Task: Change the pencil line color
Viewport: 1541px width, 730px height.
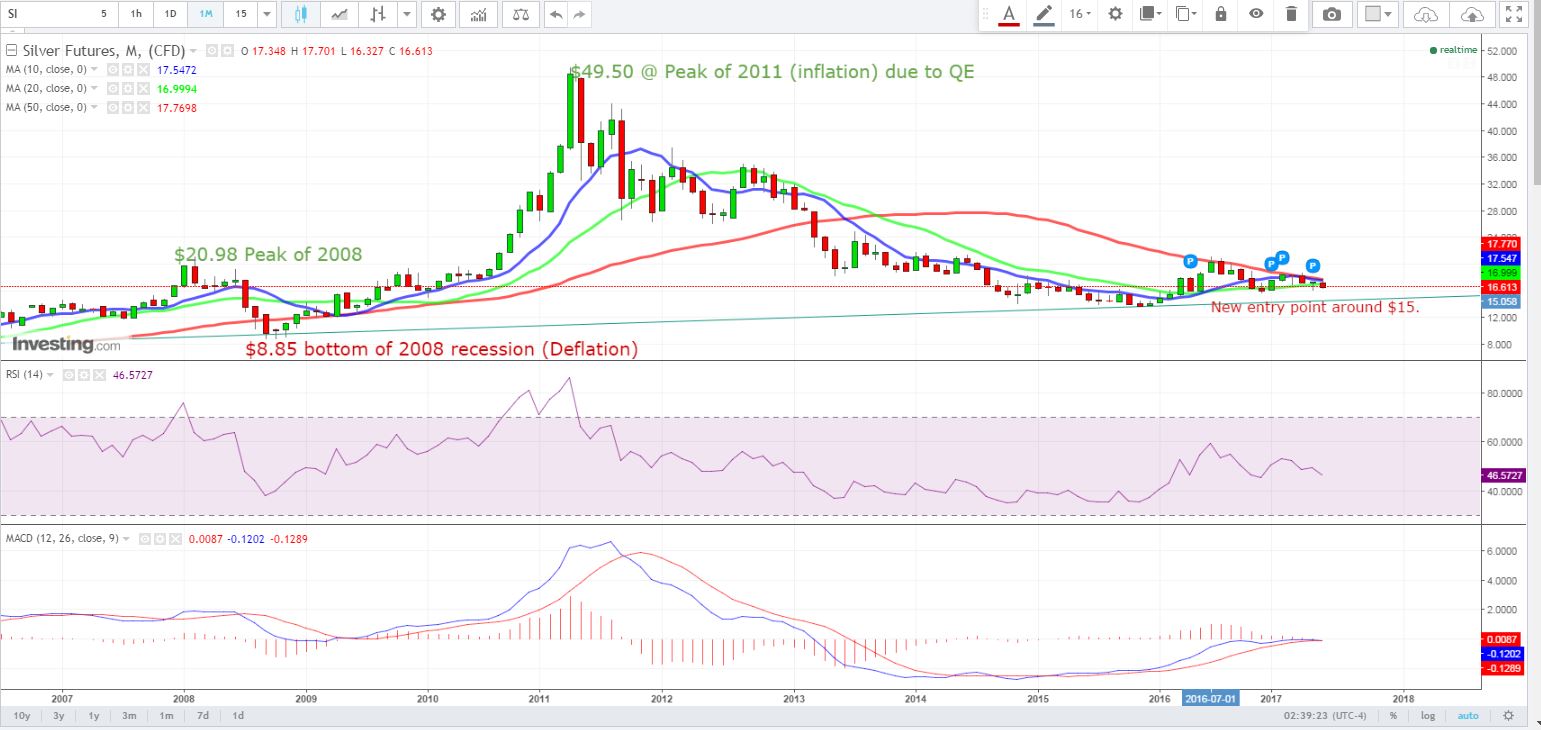Action: point(1045,14)
